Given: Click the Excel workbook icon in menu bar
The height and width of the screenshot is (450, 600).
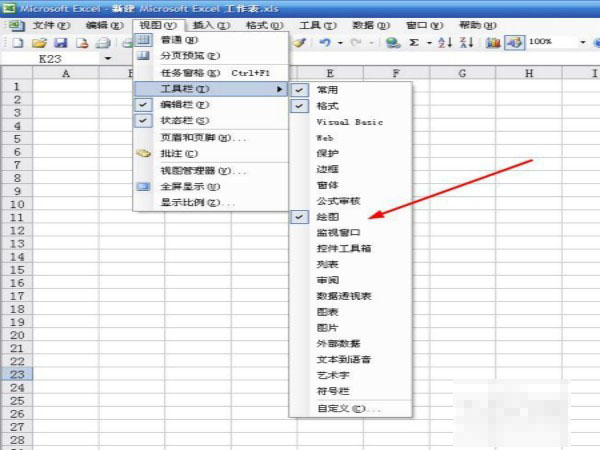Looking at the screenshot, I should pos(16,26).
